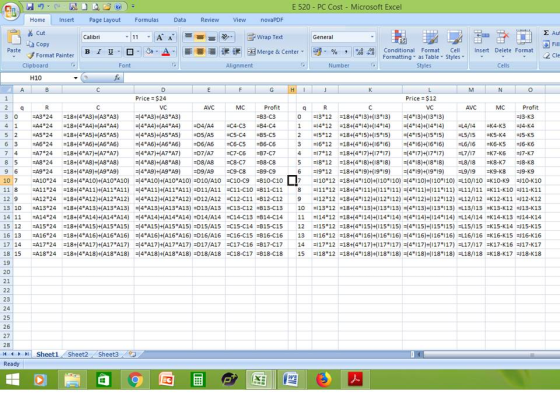The width and height of the screenshot is (560, 420).
Task: Select cell G10 with =B10-C10
Action: point(271,181)
